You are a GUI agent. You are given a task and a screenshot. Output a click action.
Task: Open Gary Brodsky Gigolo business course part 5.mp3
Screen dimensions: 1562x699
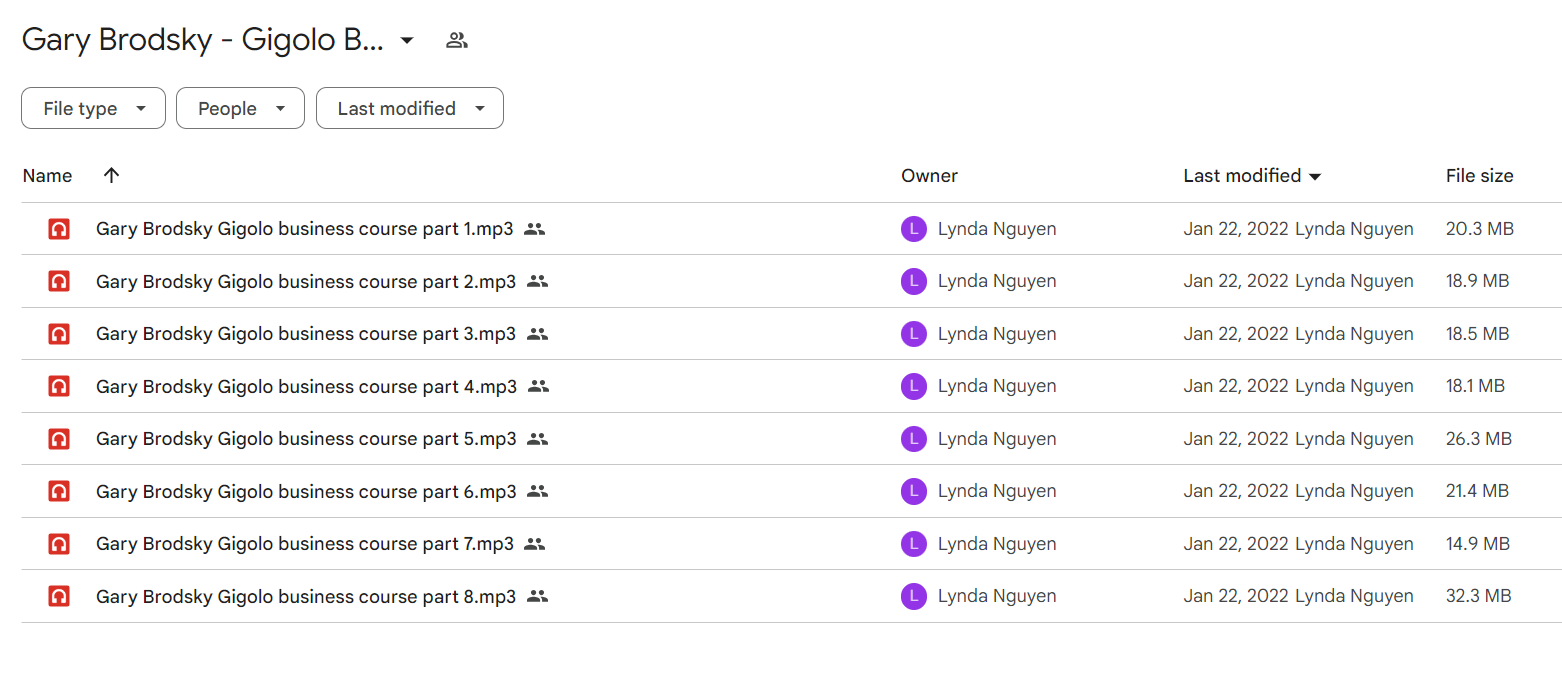(x=306, y=439)
